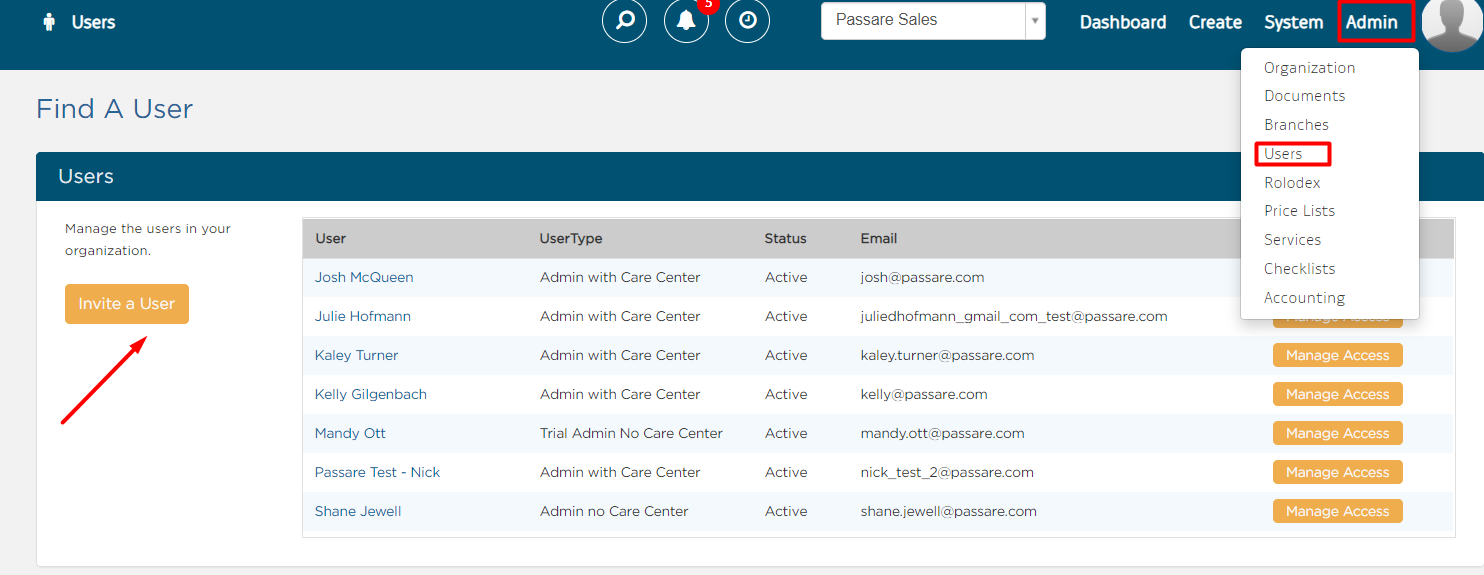Open Mandy Ott user link
Viewport: 1484px width, 575px height.
pos(350,433)
